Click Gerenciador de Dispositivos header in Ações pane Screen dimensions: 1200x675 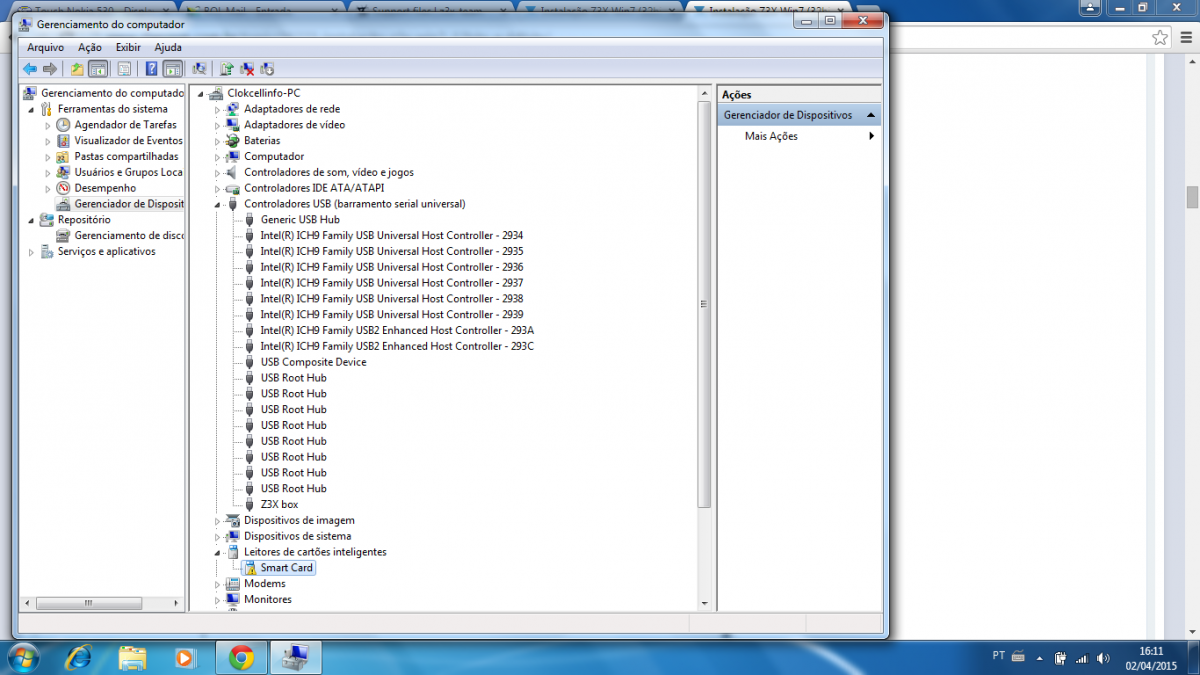tap(799, 115)
